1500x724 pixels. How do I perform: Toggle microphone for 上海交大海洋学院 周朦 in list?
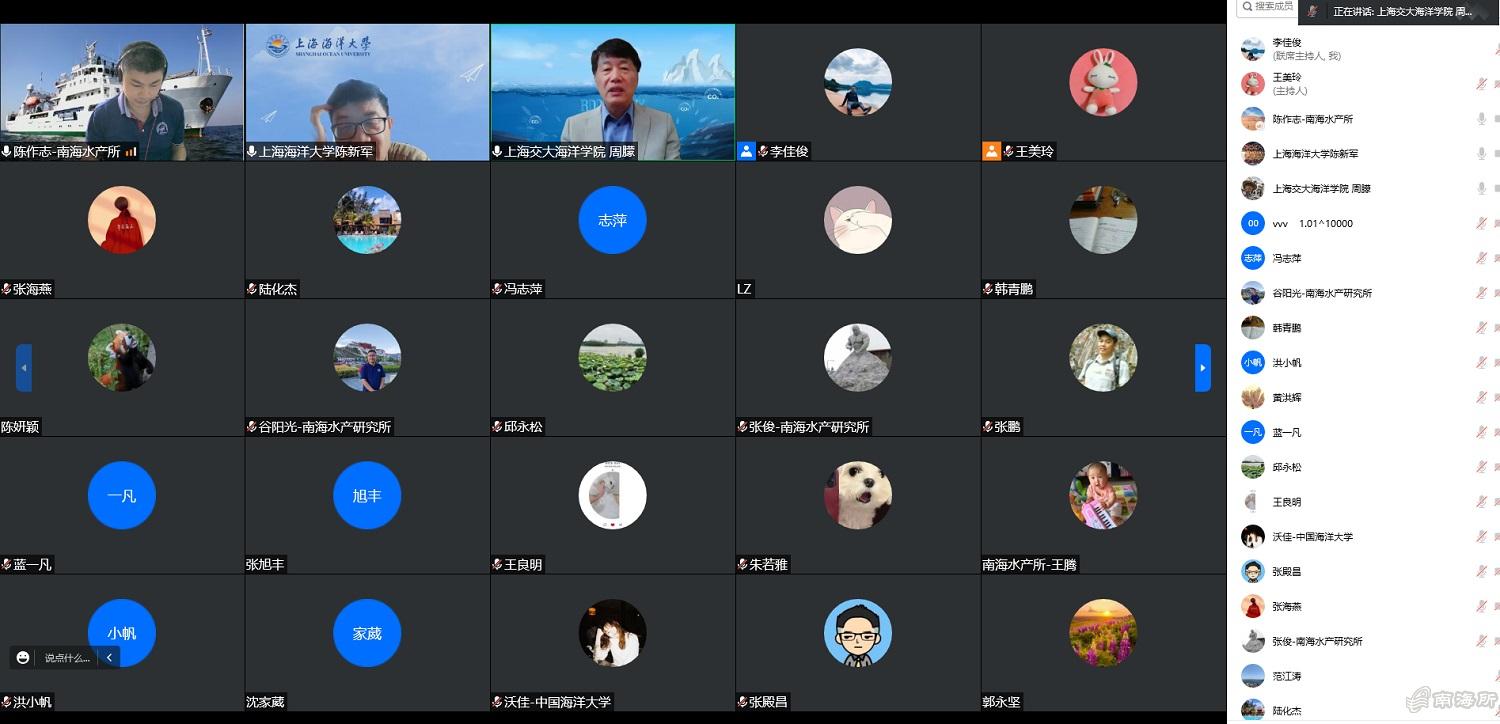pyautogui.click(x=1481, y=188)
